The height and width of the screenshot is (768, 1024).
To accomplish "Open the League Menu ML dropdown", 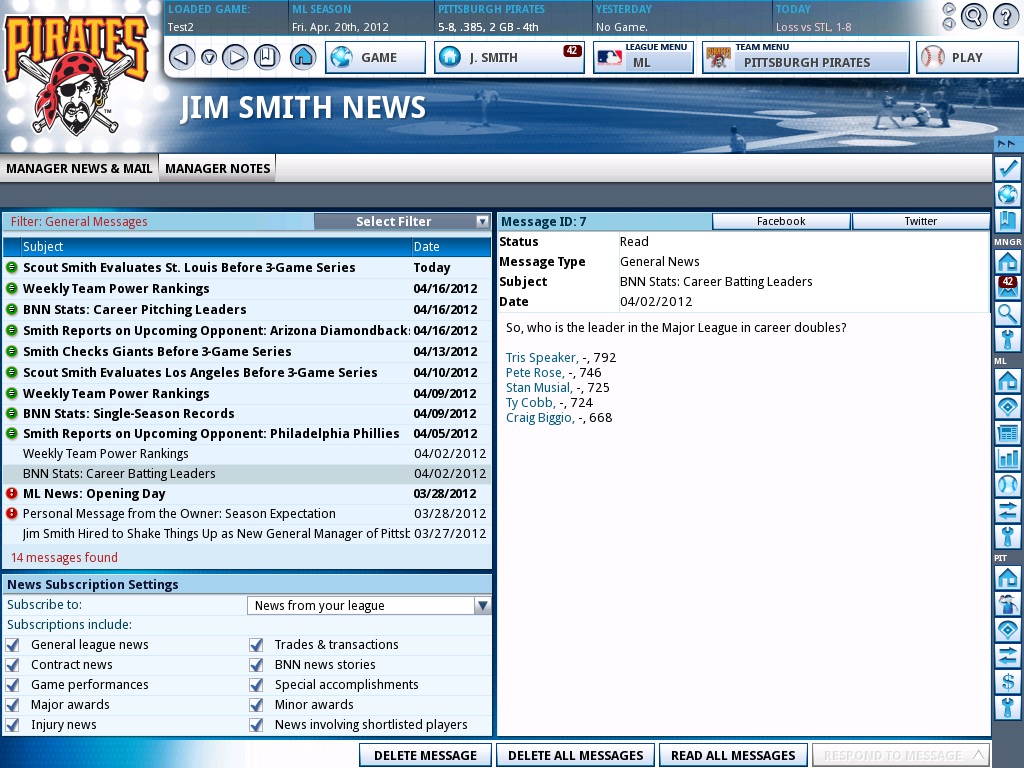I will [x=643, y=57].
